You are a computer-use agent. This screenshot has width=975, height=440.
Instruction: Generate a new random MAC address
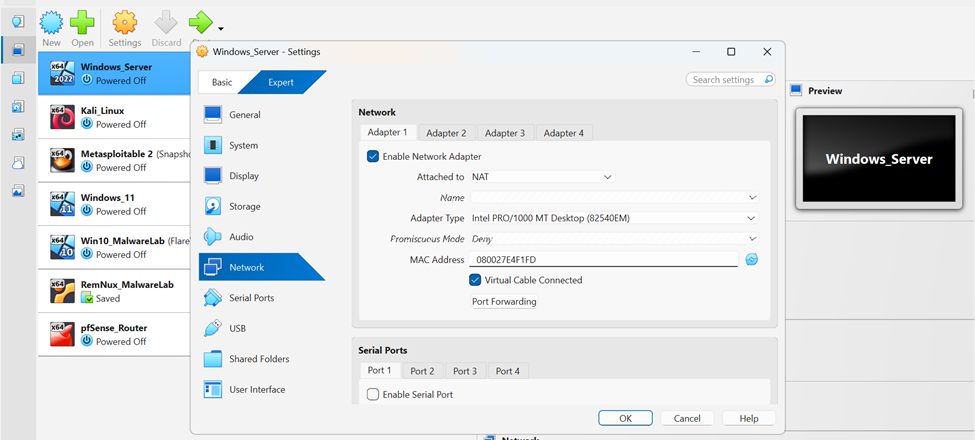[752, 259]
